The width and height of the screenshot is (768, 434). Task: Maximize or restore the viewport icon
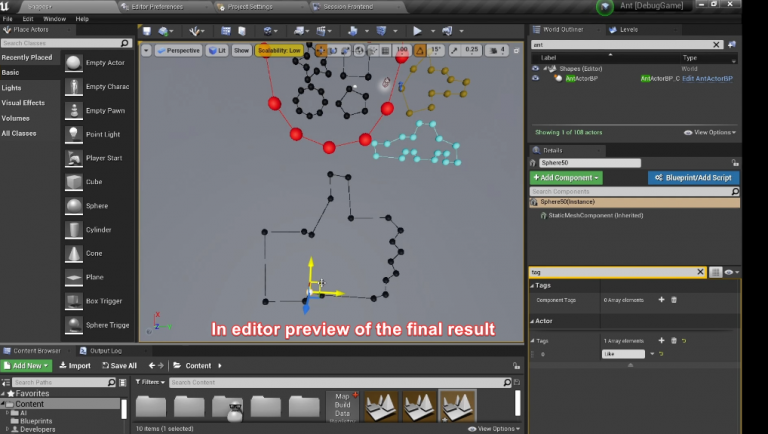(x=516, y=50)
